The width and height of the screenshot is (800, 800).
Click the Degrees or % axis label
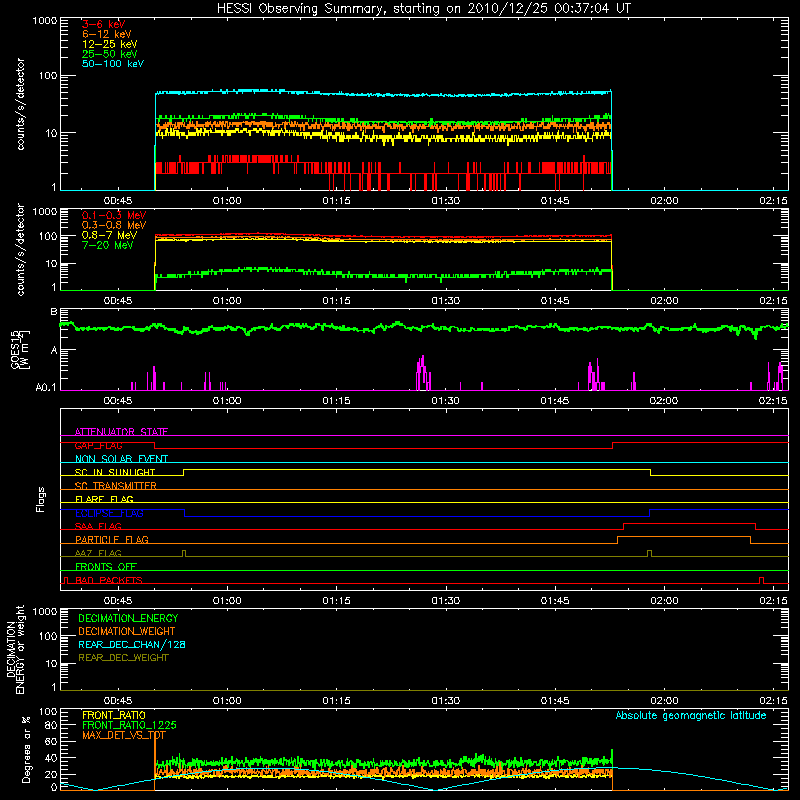[26, 749]
